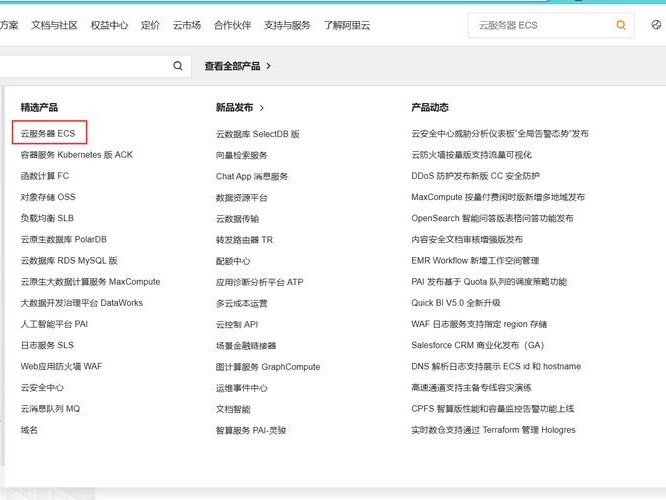
Task: Click 查看全部产品 link
Action: (x=232, y=66)
